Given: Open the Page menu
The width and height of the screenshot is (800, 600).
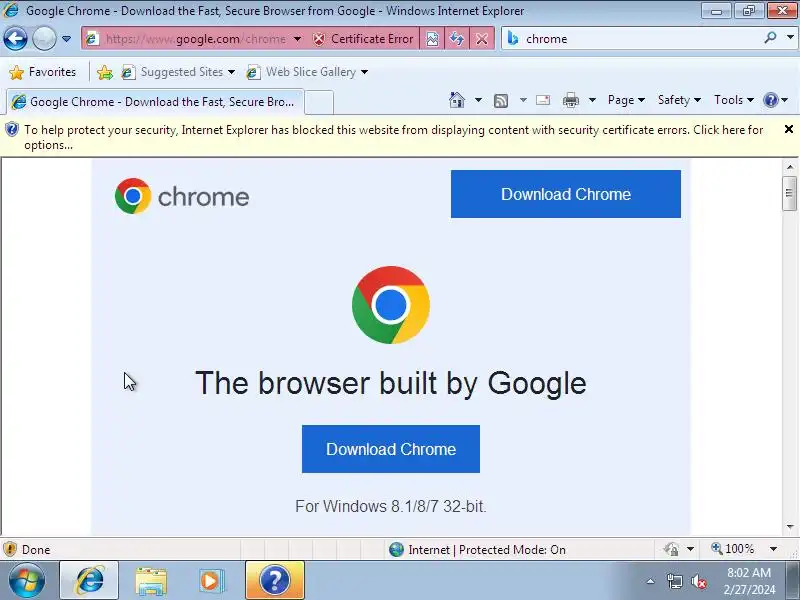Looking at the screenshot, I should coord(626,100).
